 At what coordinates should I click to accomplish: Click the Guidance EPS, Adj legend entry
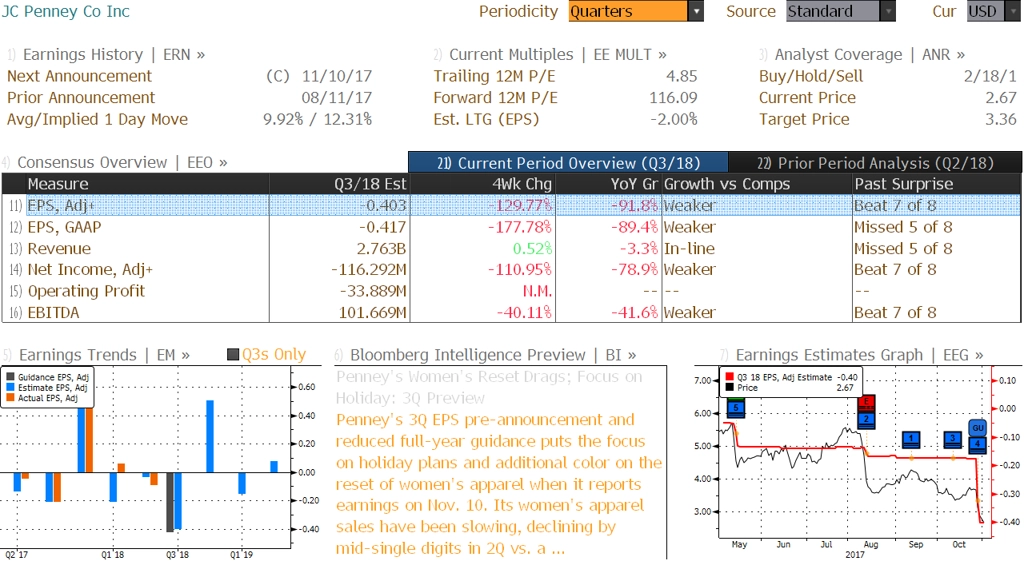pyautogui.click(x=48, y=377)
